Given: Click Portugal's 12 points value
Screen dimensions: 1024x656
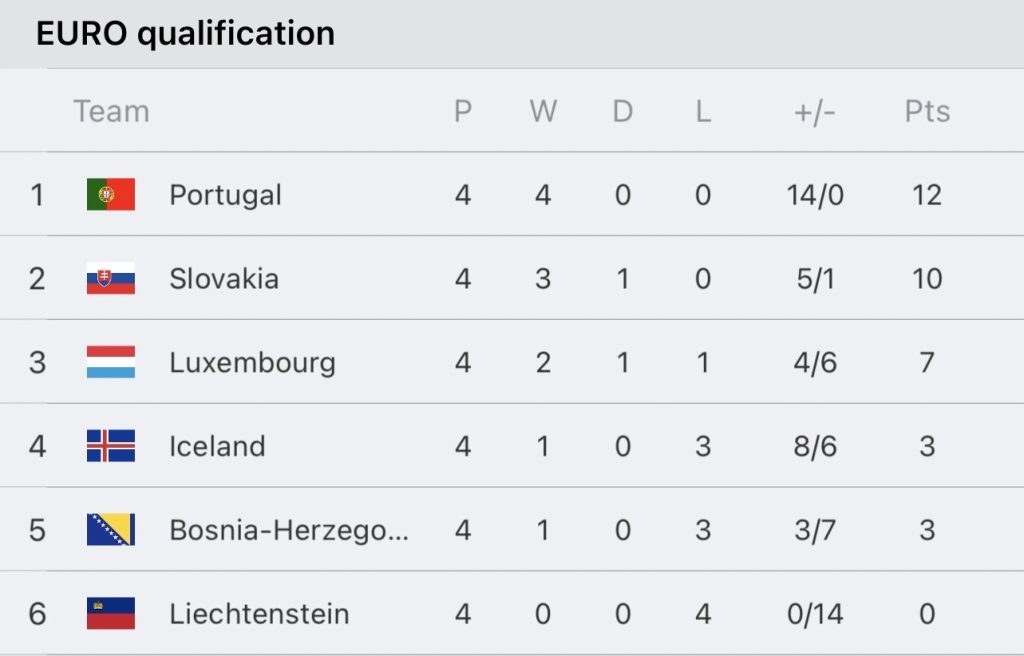Looking at the screenshot, I should (x=927, y=195).
